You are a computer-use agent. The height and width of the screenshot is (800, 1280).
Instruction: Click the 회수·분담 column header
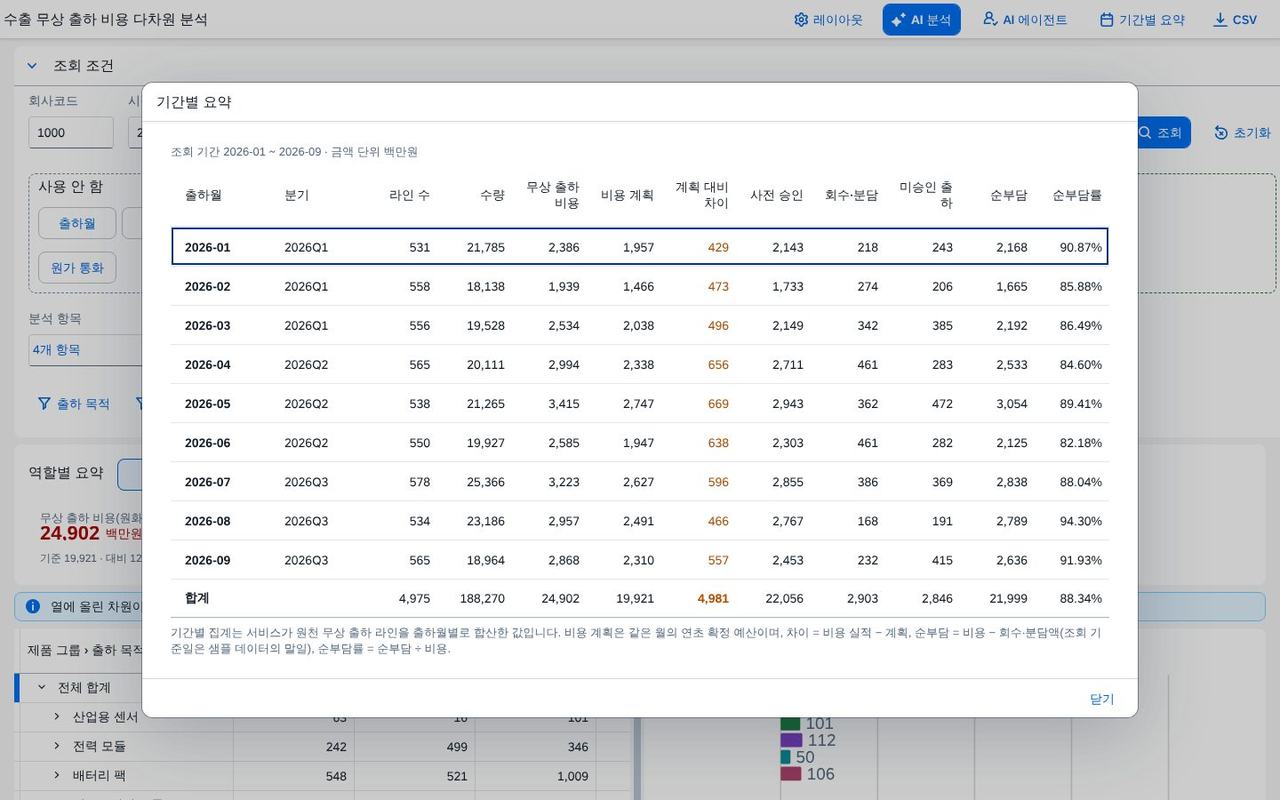(851, 195)
